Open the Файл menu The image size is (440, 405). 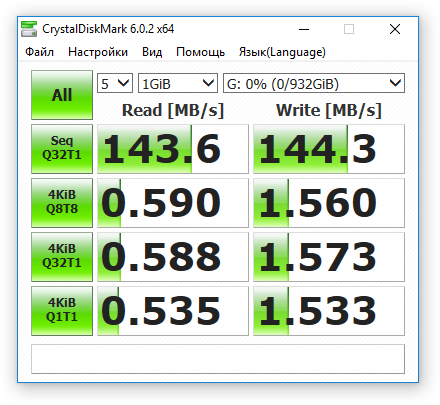coord(39,52)
